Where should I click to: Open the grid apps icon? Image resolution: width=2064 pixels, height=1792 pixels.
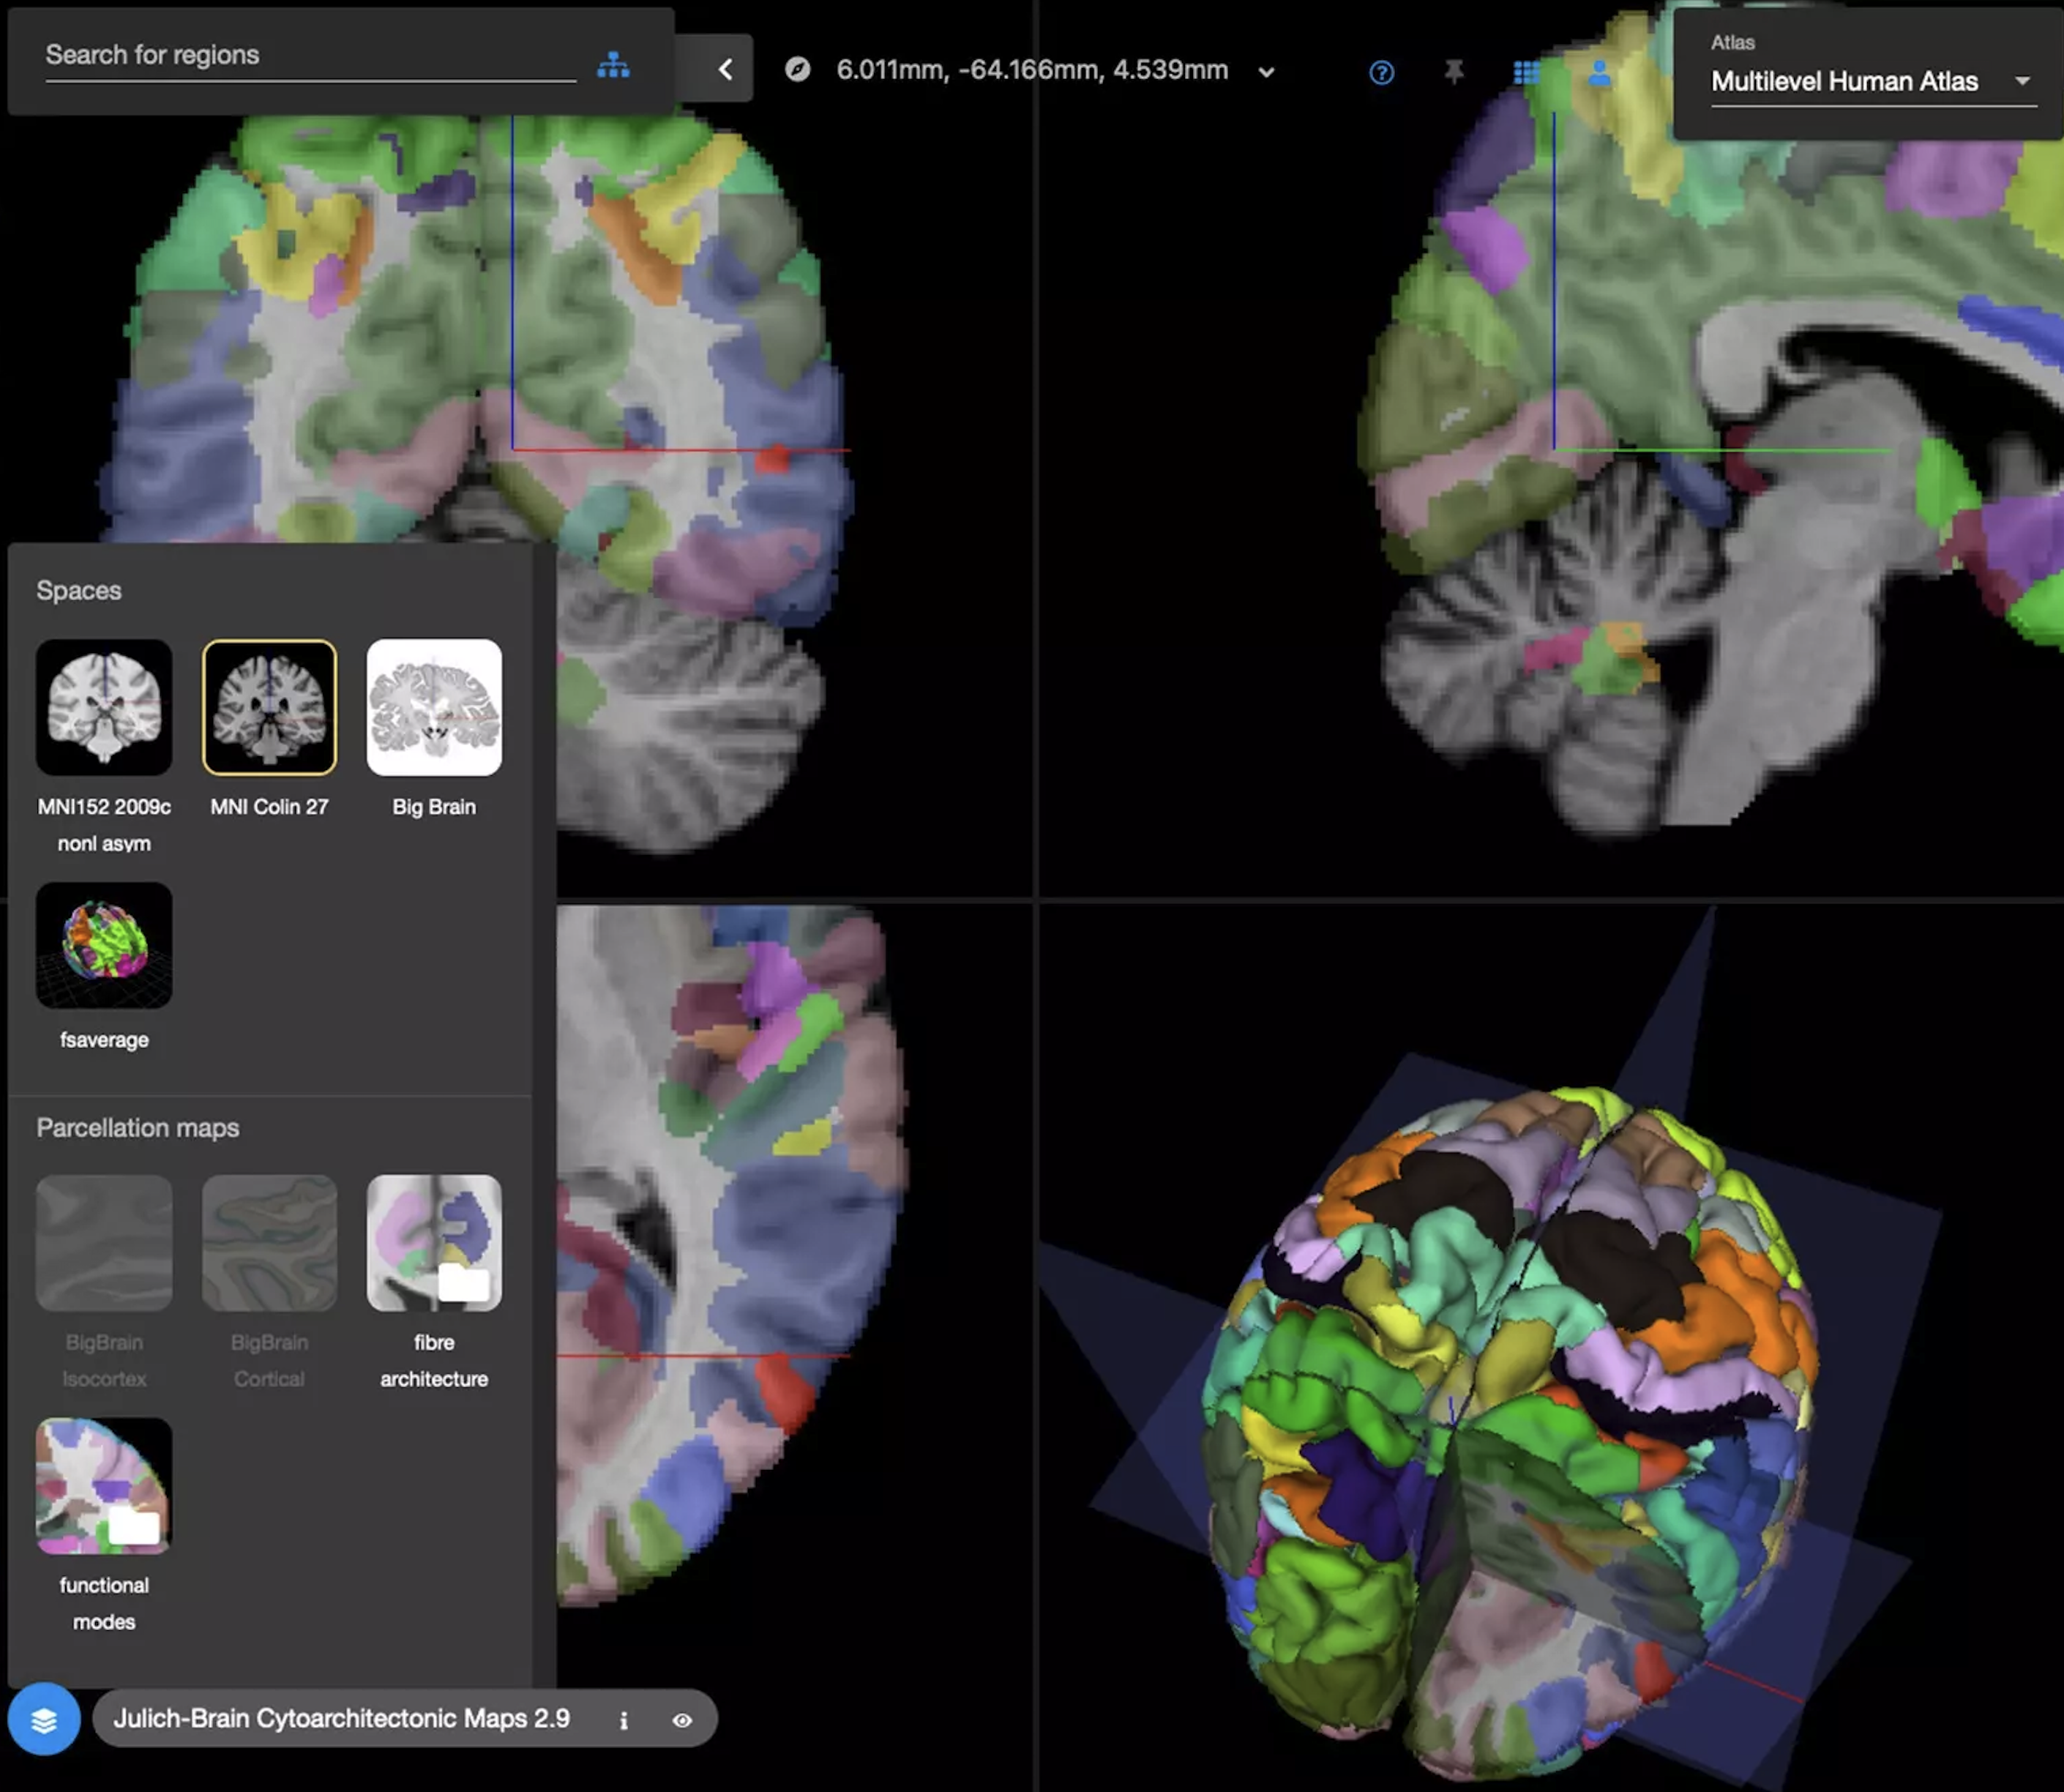pos(1526,72)
